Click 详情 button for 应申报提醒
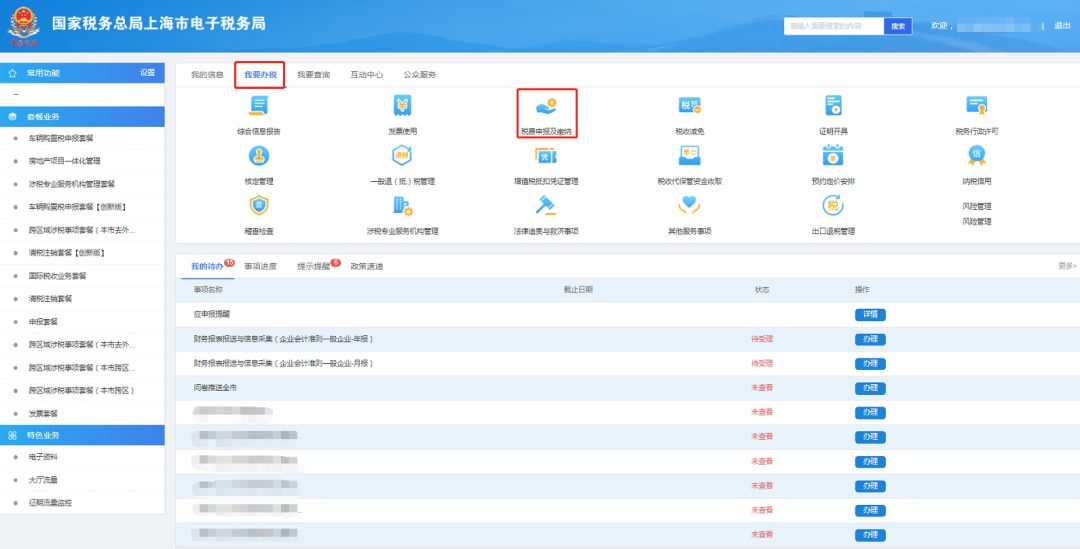This screenshot has width=1080, height=549. 869,314
